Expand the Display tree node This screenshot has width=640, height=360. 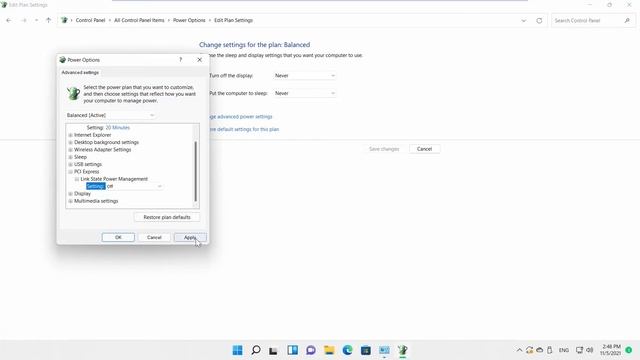[x=71, y=194]
